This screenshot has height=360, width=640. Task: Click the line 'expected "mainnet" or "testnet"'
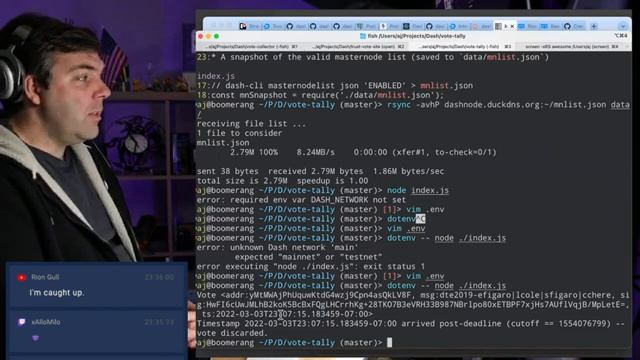pos(308,257)
